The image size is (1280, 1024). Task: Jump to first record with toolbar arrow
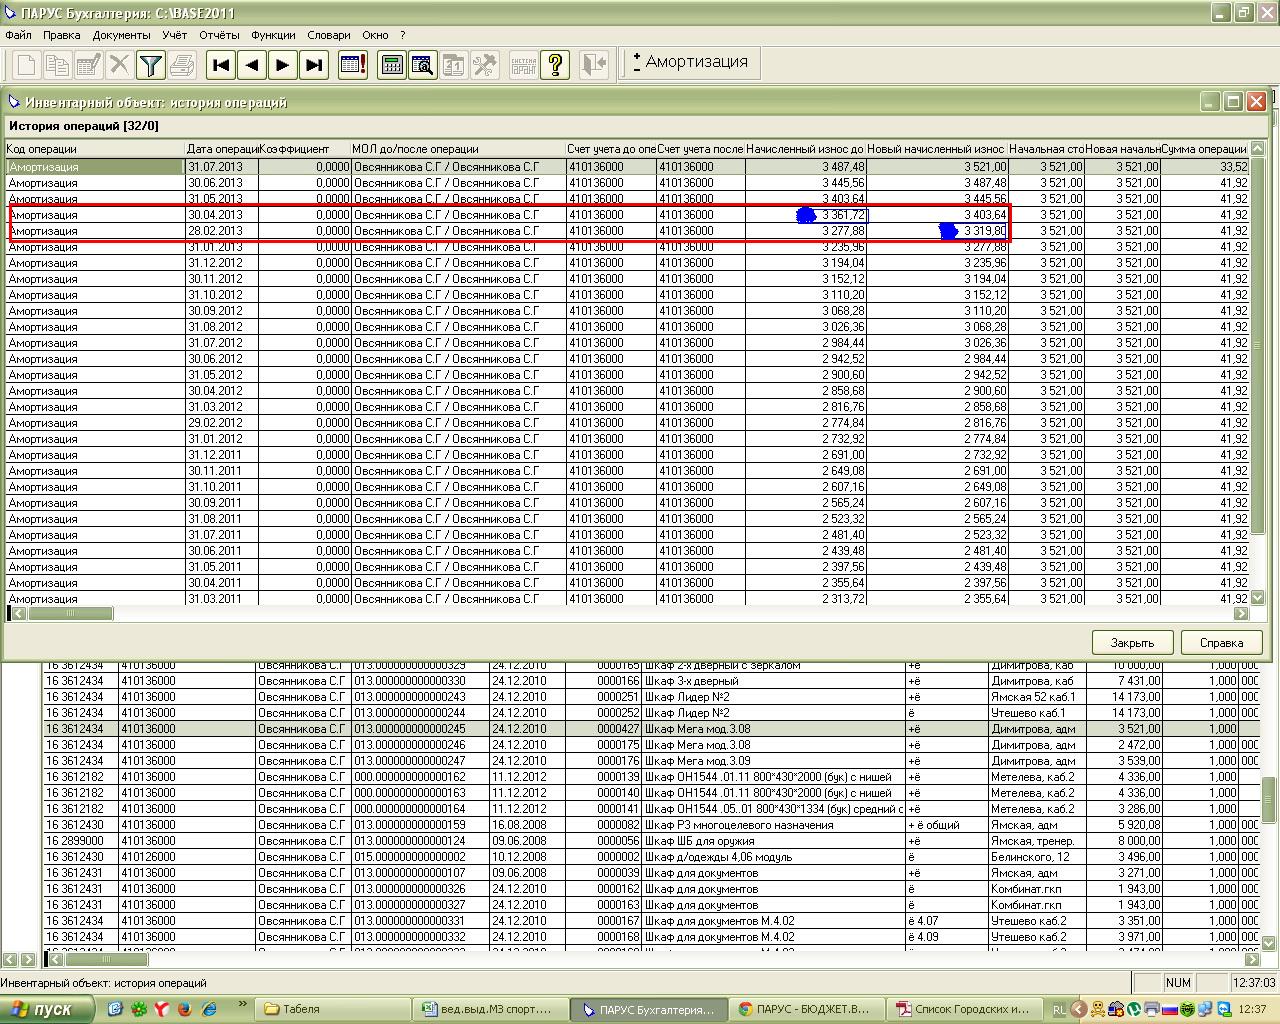click(221, 65)
